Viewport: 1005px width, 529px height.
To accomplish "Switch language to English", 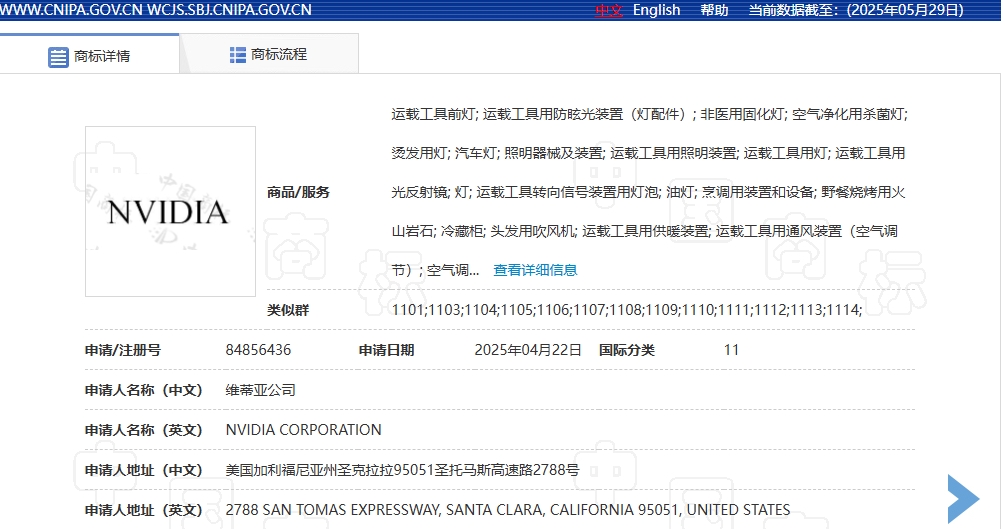I will point(656,10).
